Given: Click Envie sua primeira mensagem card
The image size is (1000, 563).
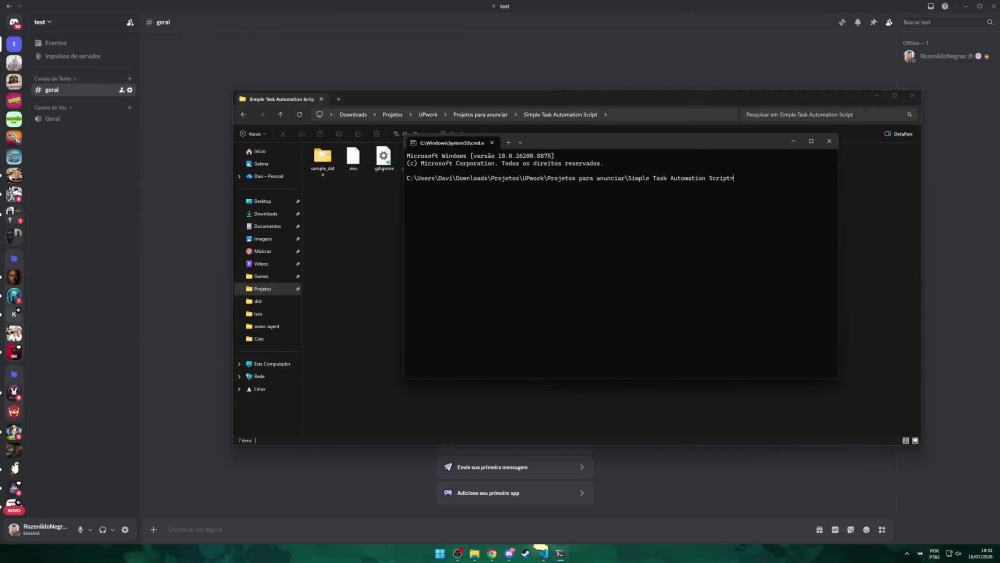Looking at the screenshot, I should click(515, 467).
